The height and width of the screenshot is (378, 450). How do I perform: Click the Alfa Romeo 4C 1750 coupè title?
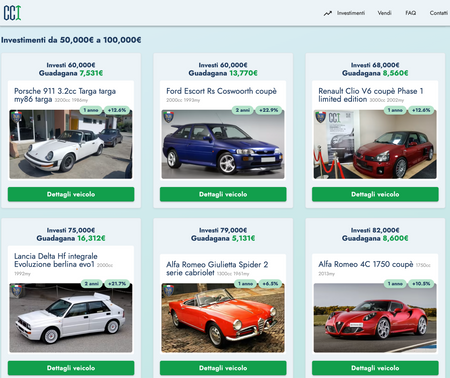366,264
